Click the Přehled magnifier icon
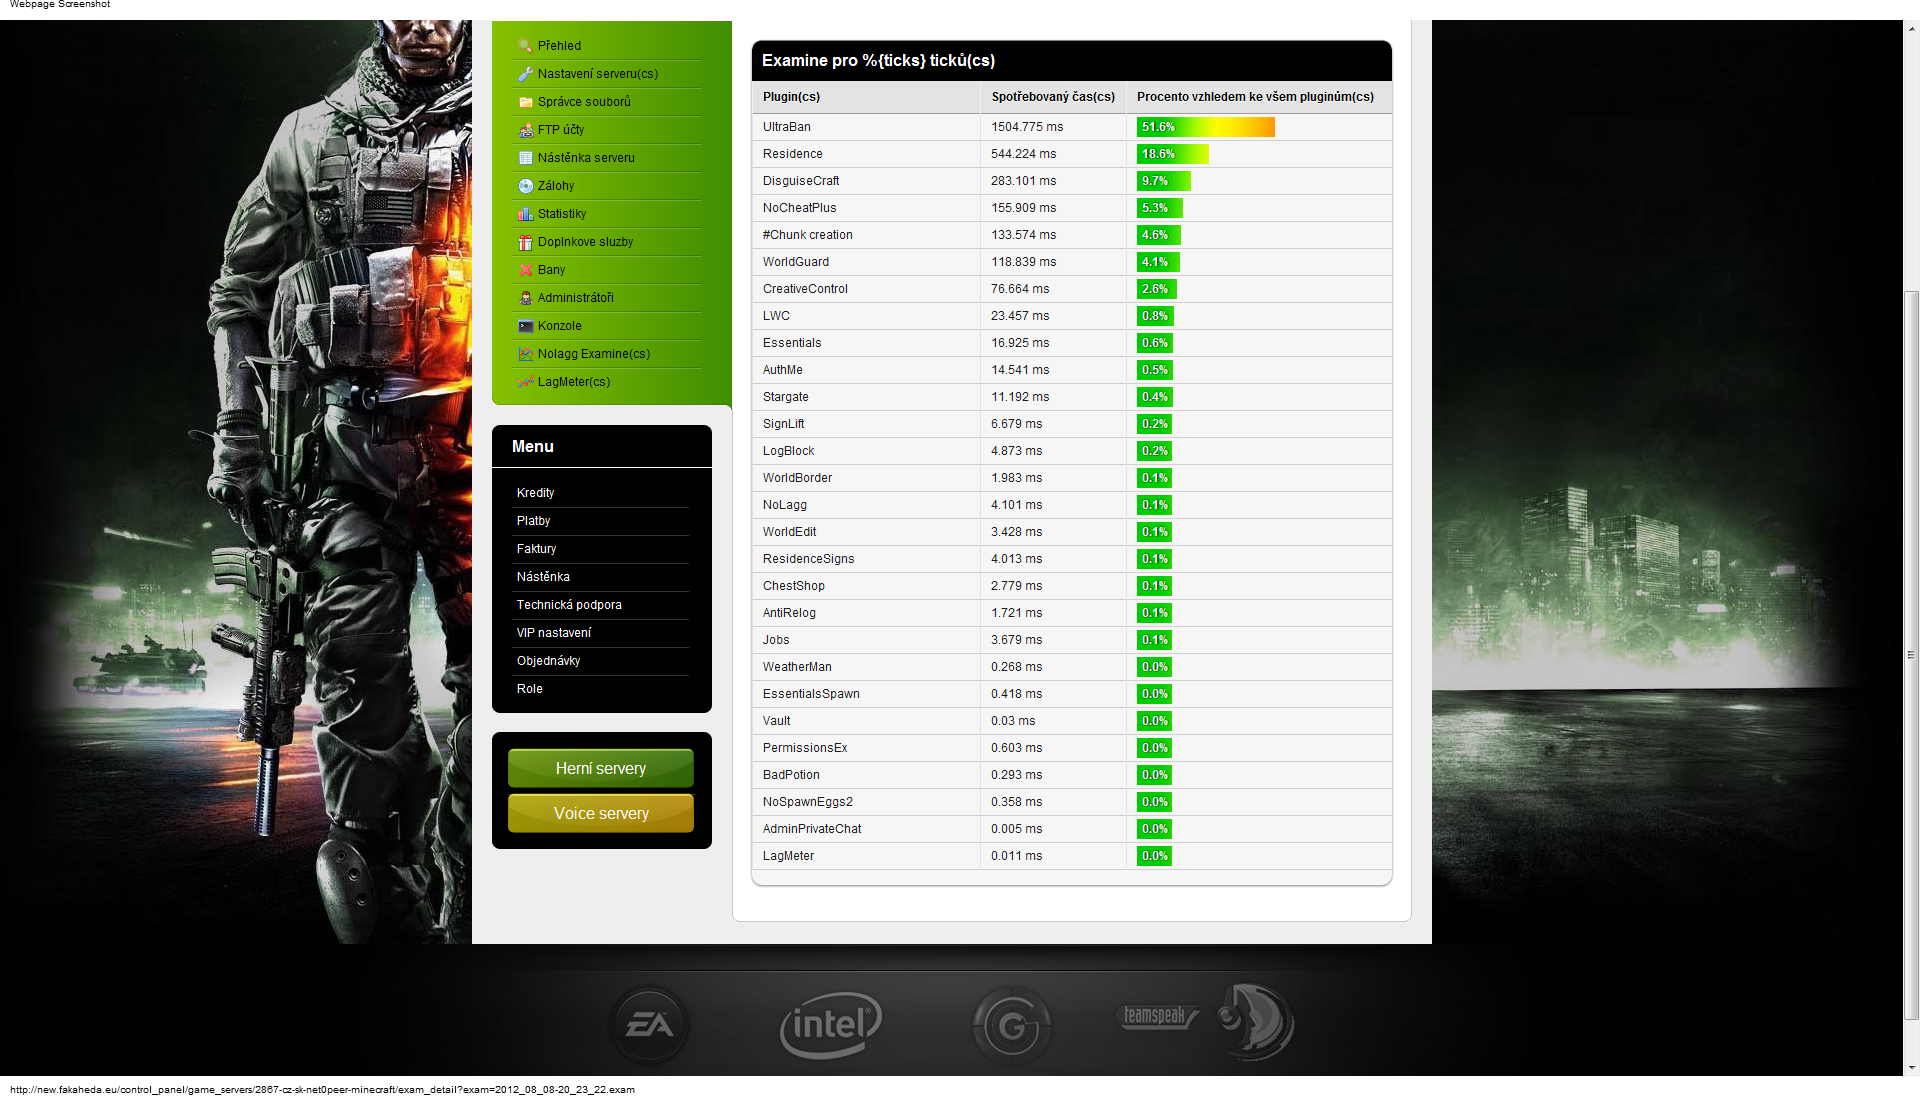This screenshot has width=1920, height=1096. [x=525, y=45]
